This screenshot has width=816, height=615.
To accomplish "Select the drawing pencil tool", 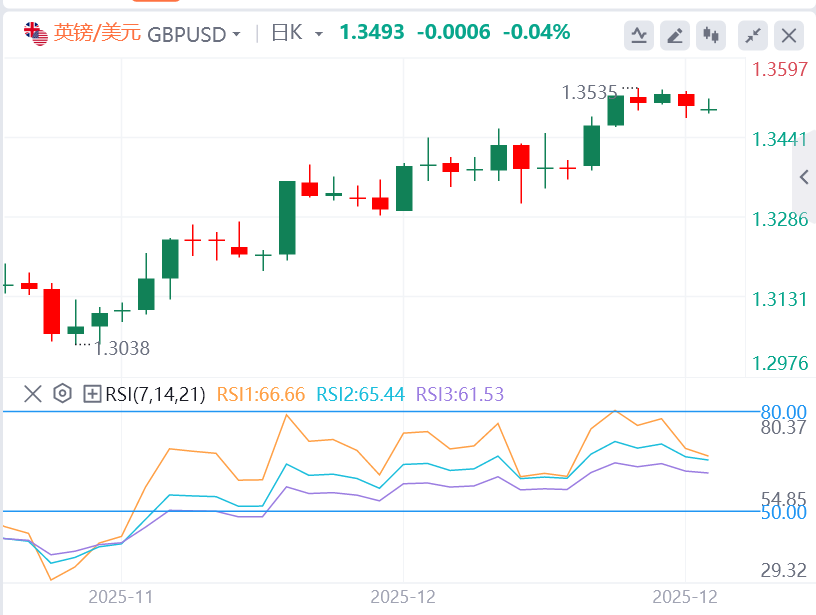I will pyautogui.click(x=675, y=36).
